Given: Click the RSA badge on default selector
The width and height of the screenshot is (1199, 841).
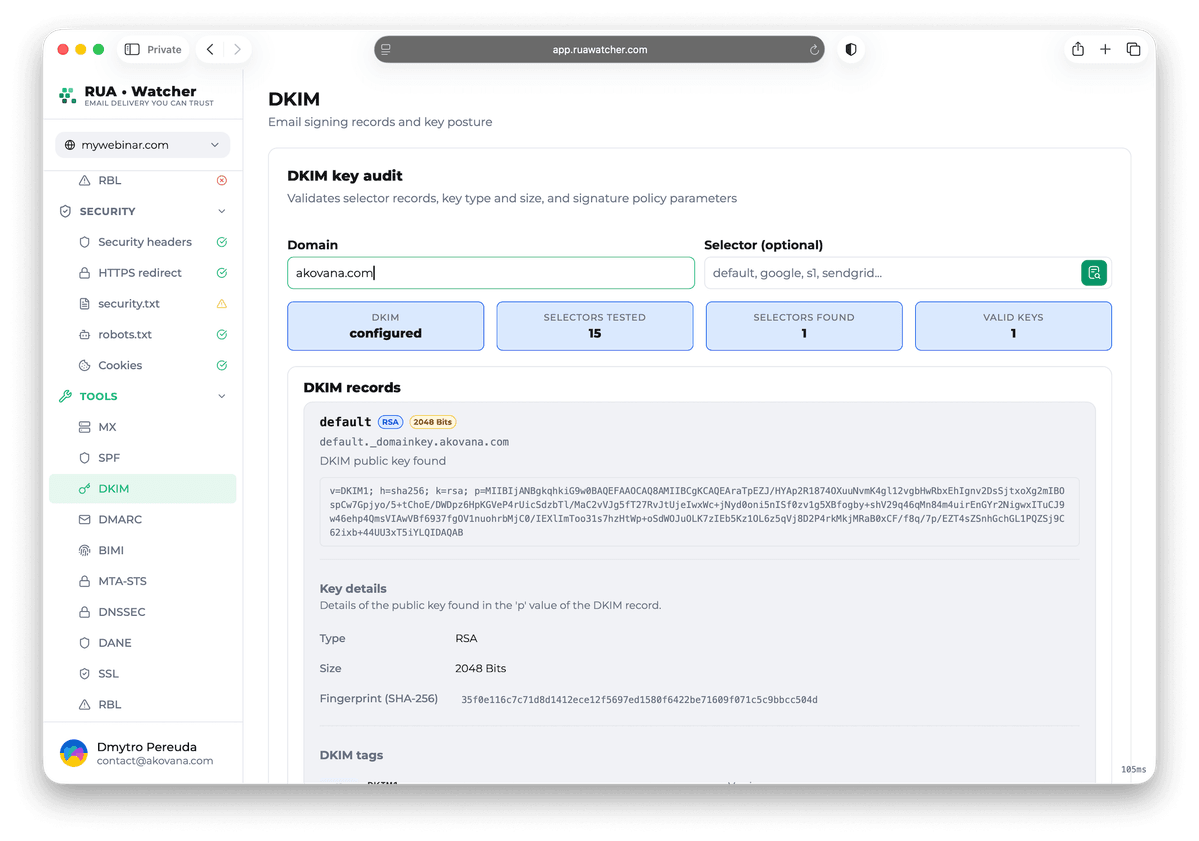Looking at the screenshot, I should [390, 422].
